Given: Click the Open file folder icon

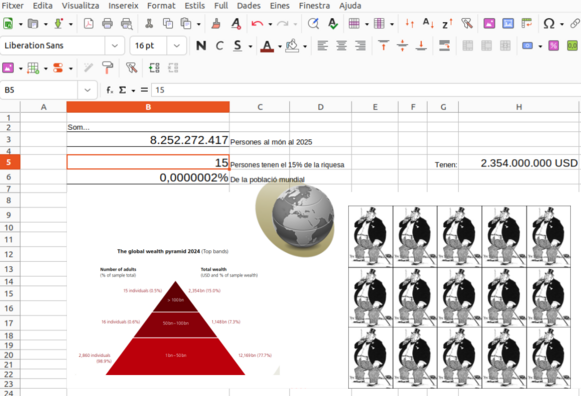Looking at the screenshot, I should [33, 24].
